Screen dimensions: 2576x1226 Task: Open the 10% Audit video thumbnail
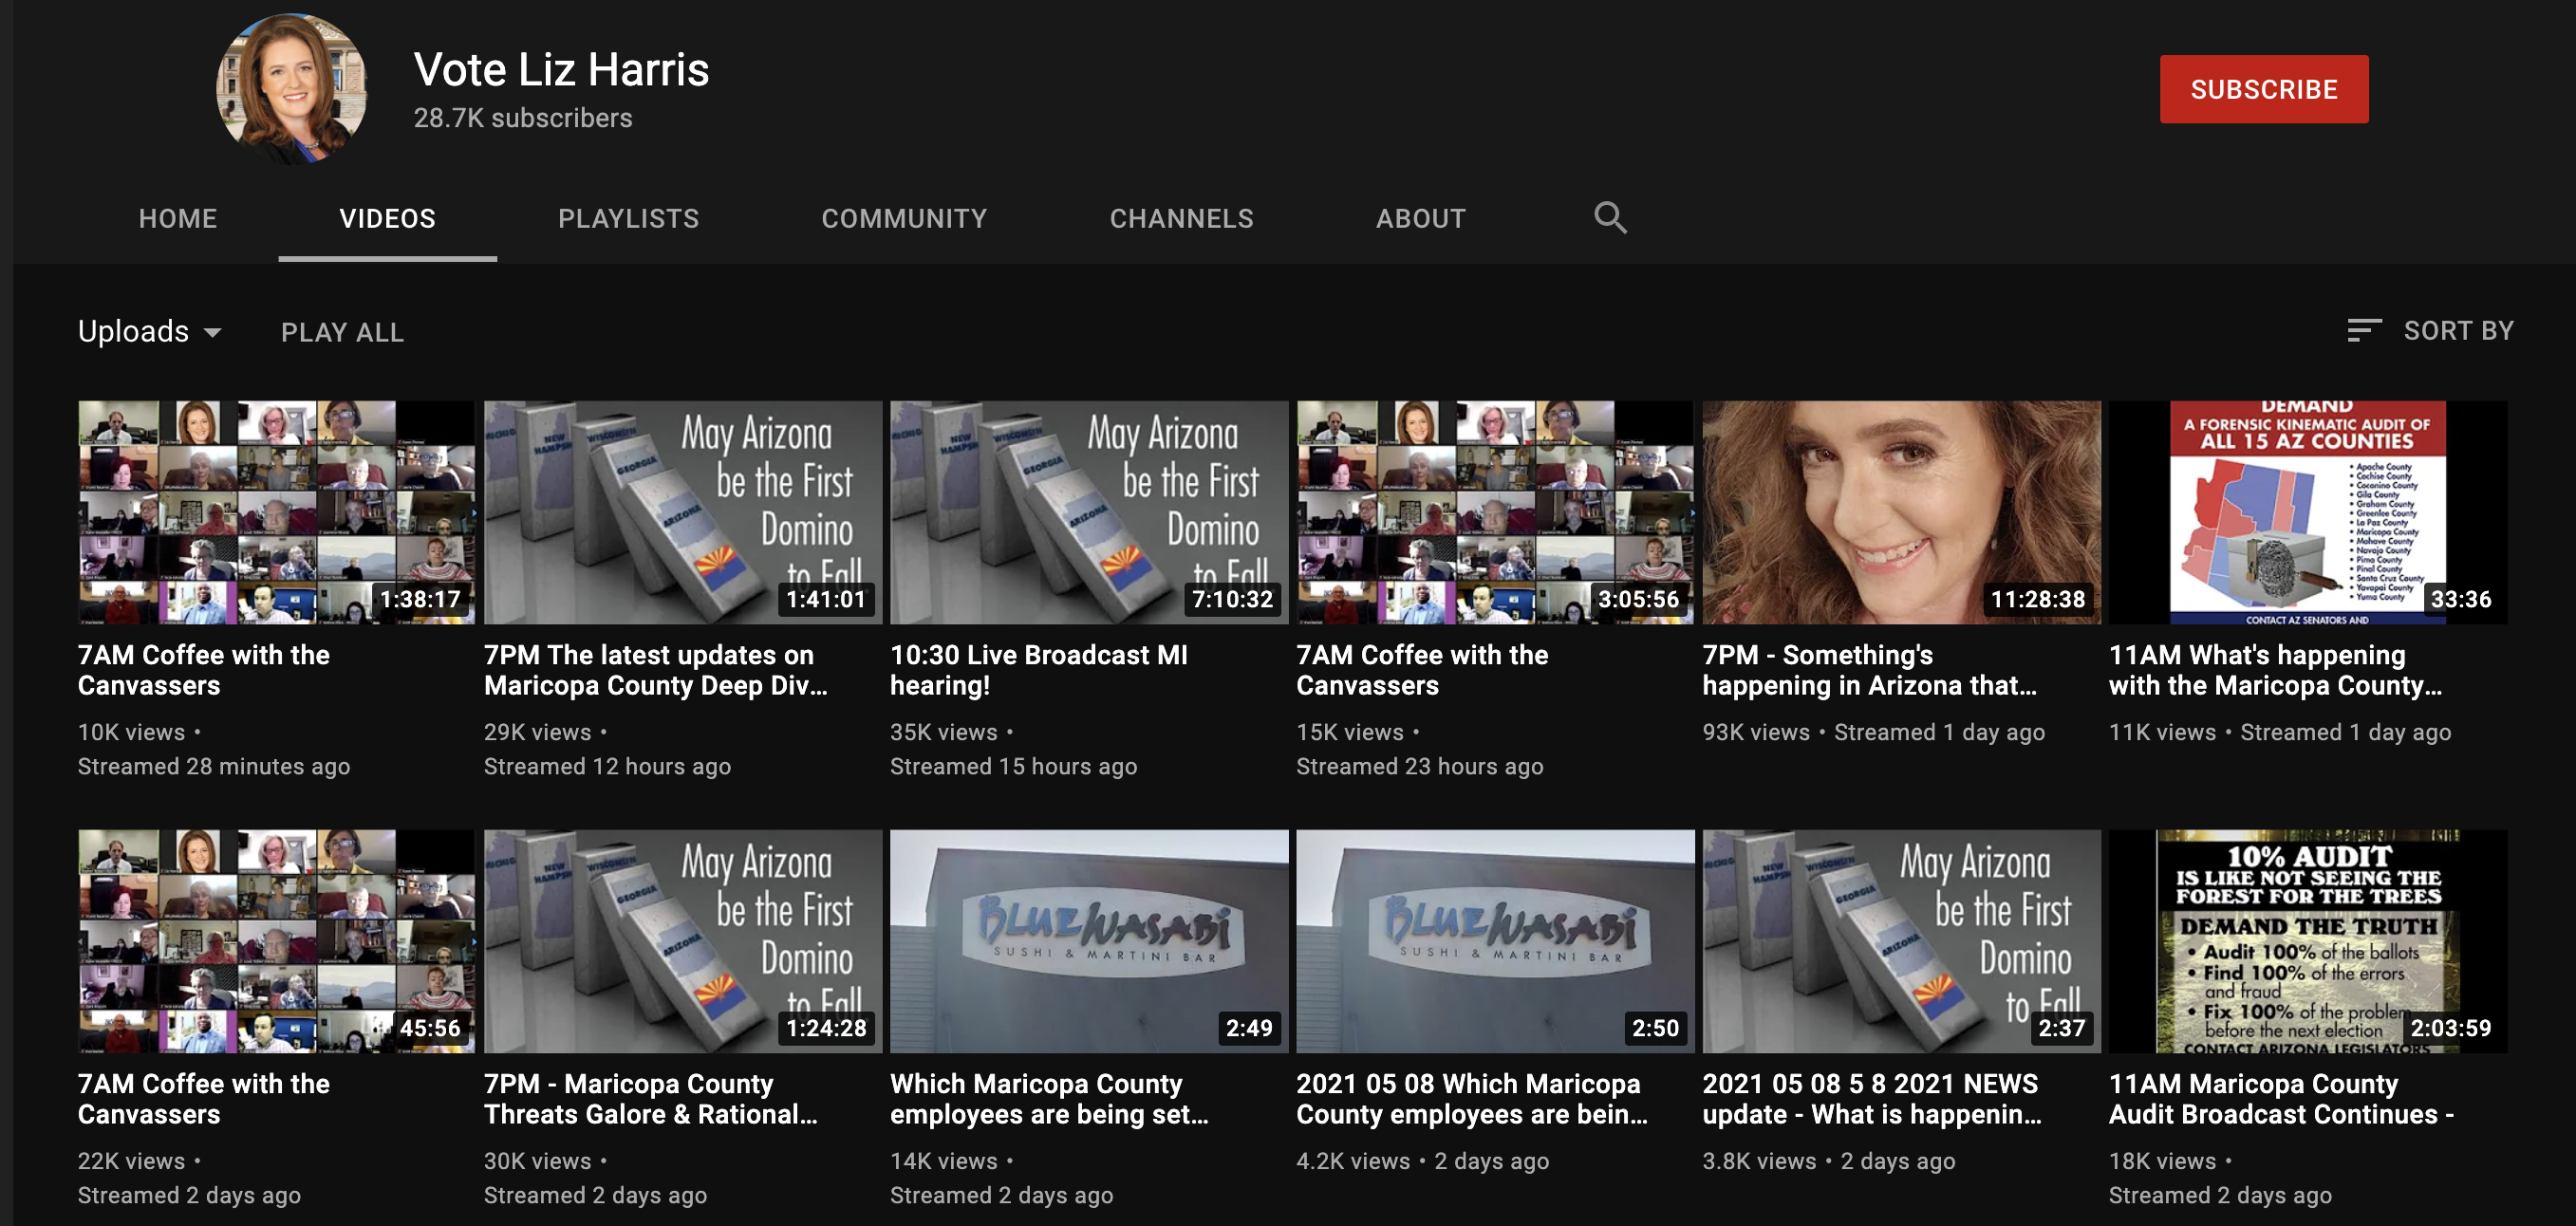point(2306,940)
